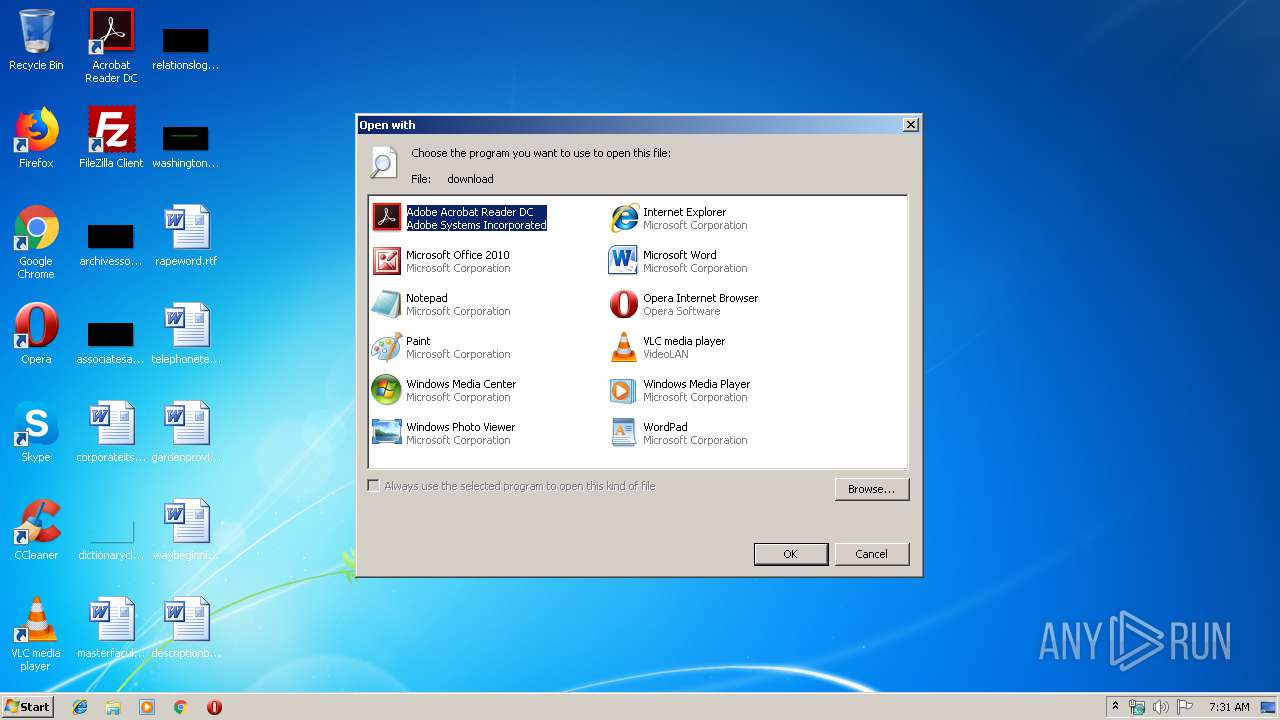Choose VLC media player icon in list

click(x=624, y=347)
